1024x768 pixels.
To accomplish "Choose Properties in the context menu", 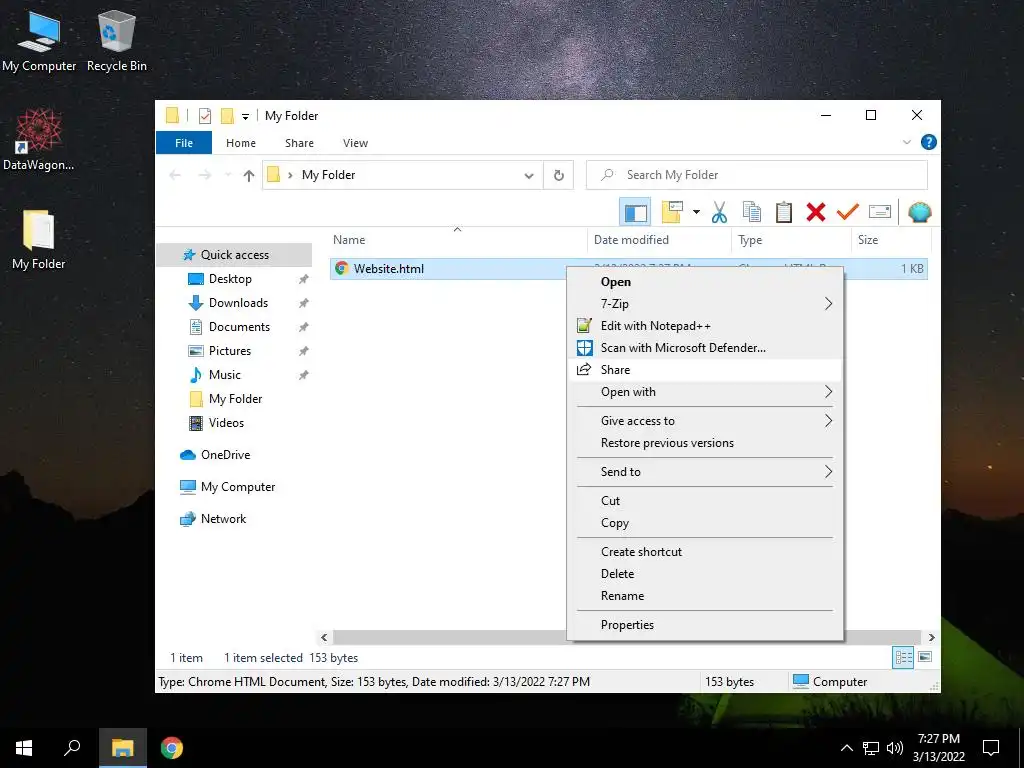I will tap(705, 624).
